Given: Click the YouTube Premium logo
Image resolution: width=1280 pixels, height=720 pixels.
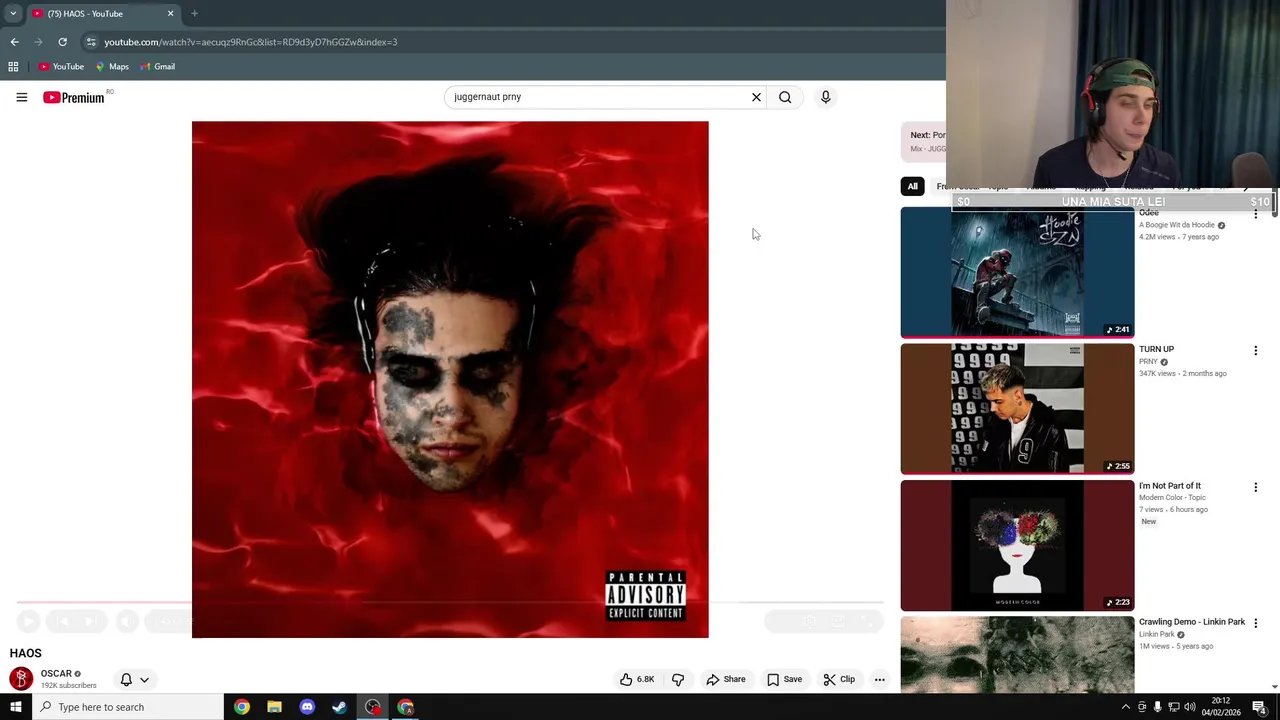Looking at the screenshot, I should (x=73, y=97).
